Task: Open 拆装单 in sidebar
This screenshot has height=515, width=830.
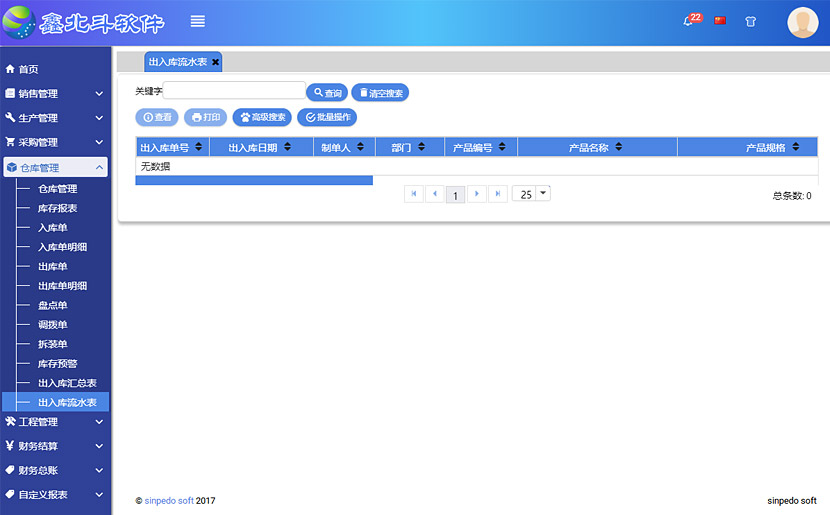Action: 52,344
